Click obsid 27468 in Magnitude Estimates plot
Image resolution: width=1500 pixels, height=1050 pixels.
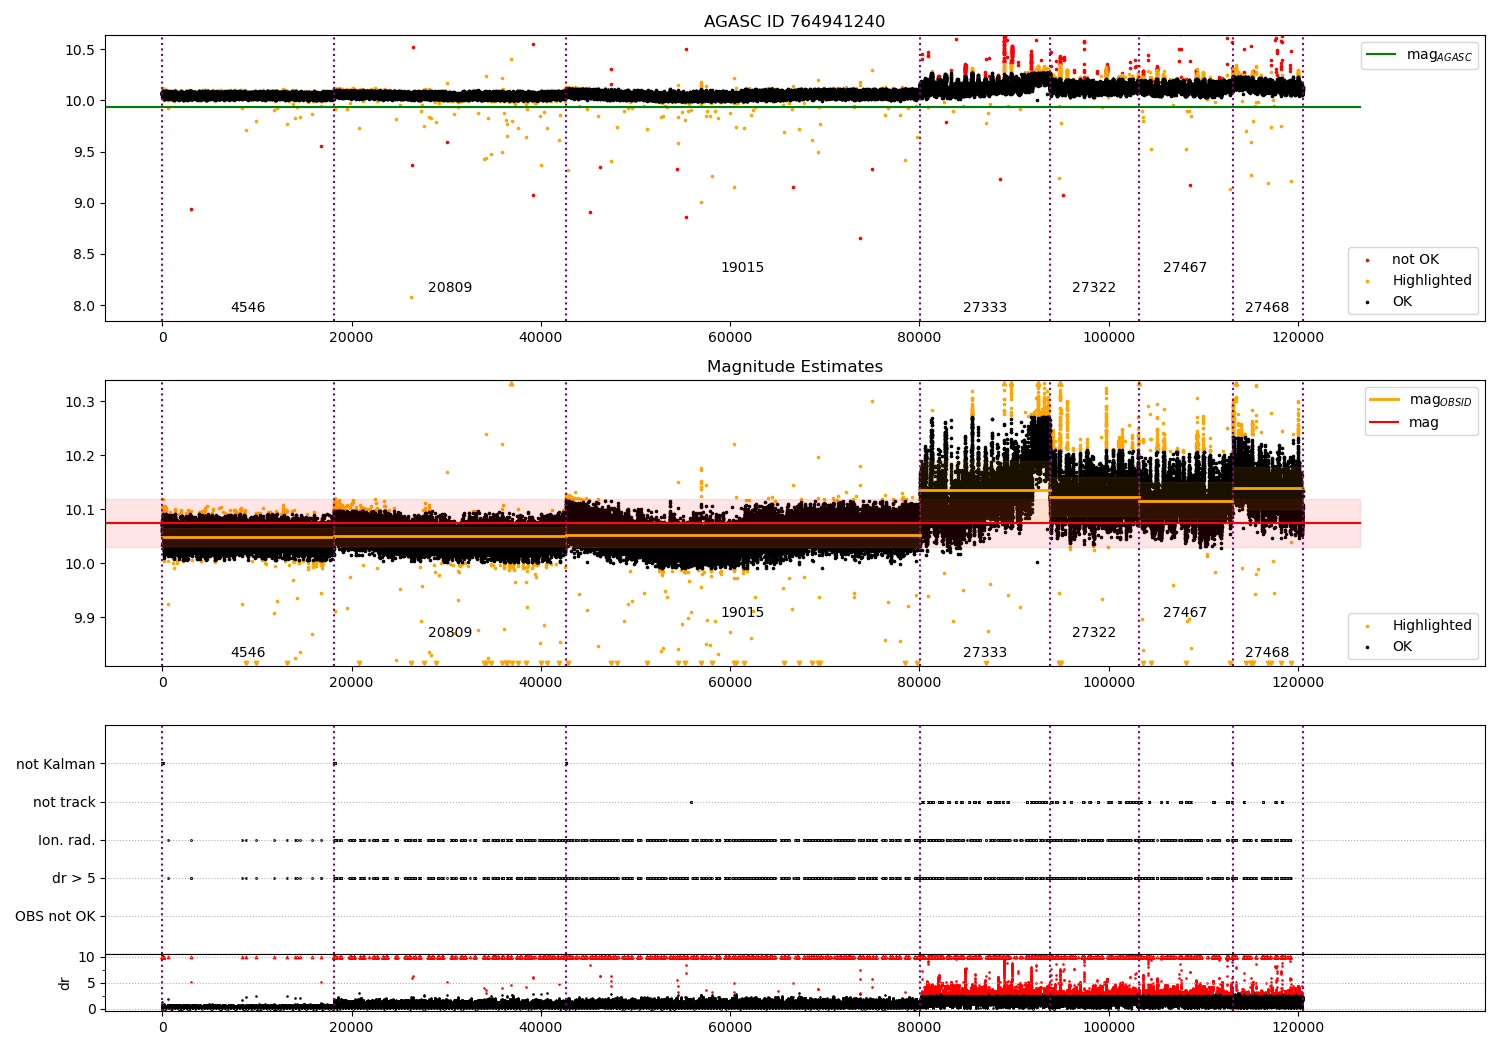pos(1267,653)
